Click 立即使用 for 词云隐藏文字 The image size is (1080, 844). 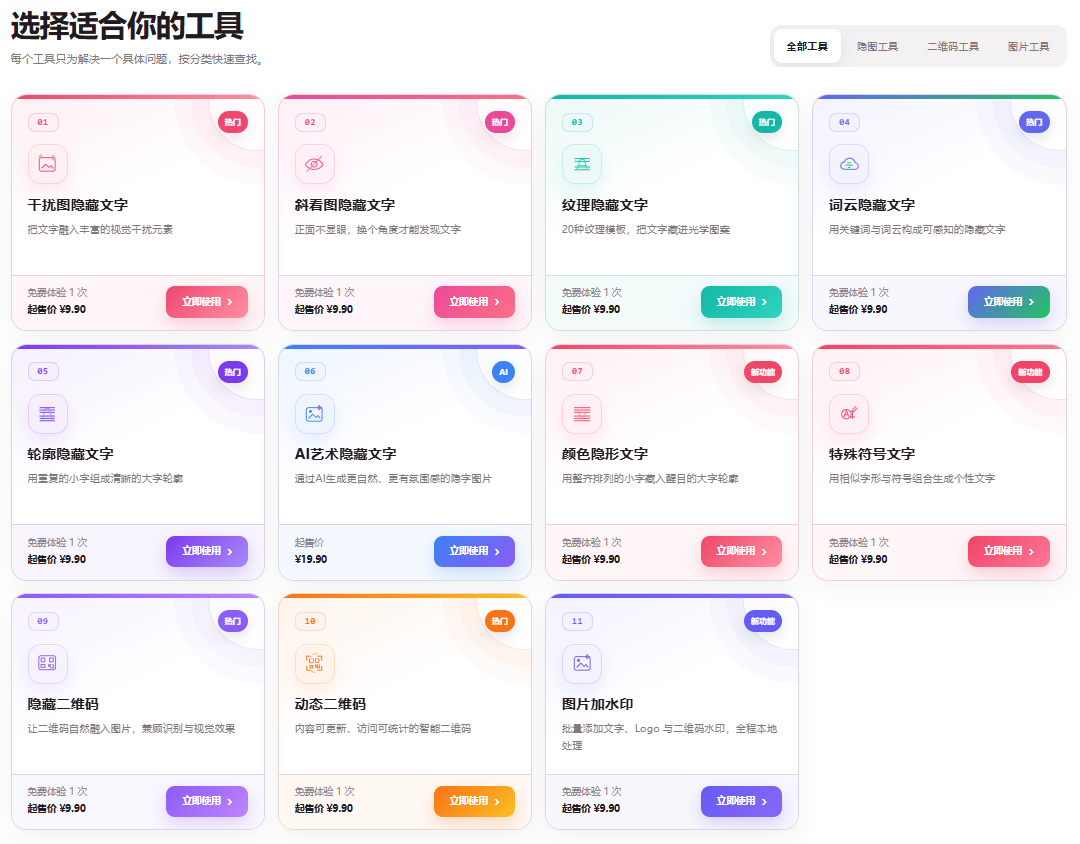pos(1008,302)
